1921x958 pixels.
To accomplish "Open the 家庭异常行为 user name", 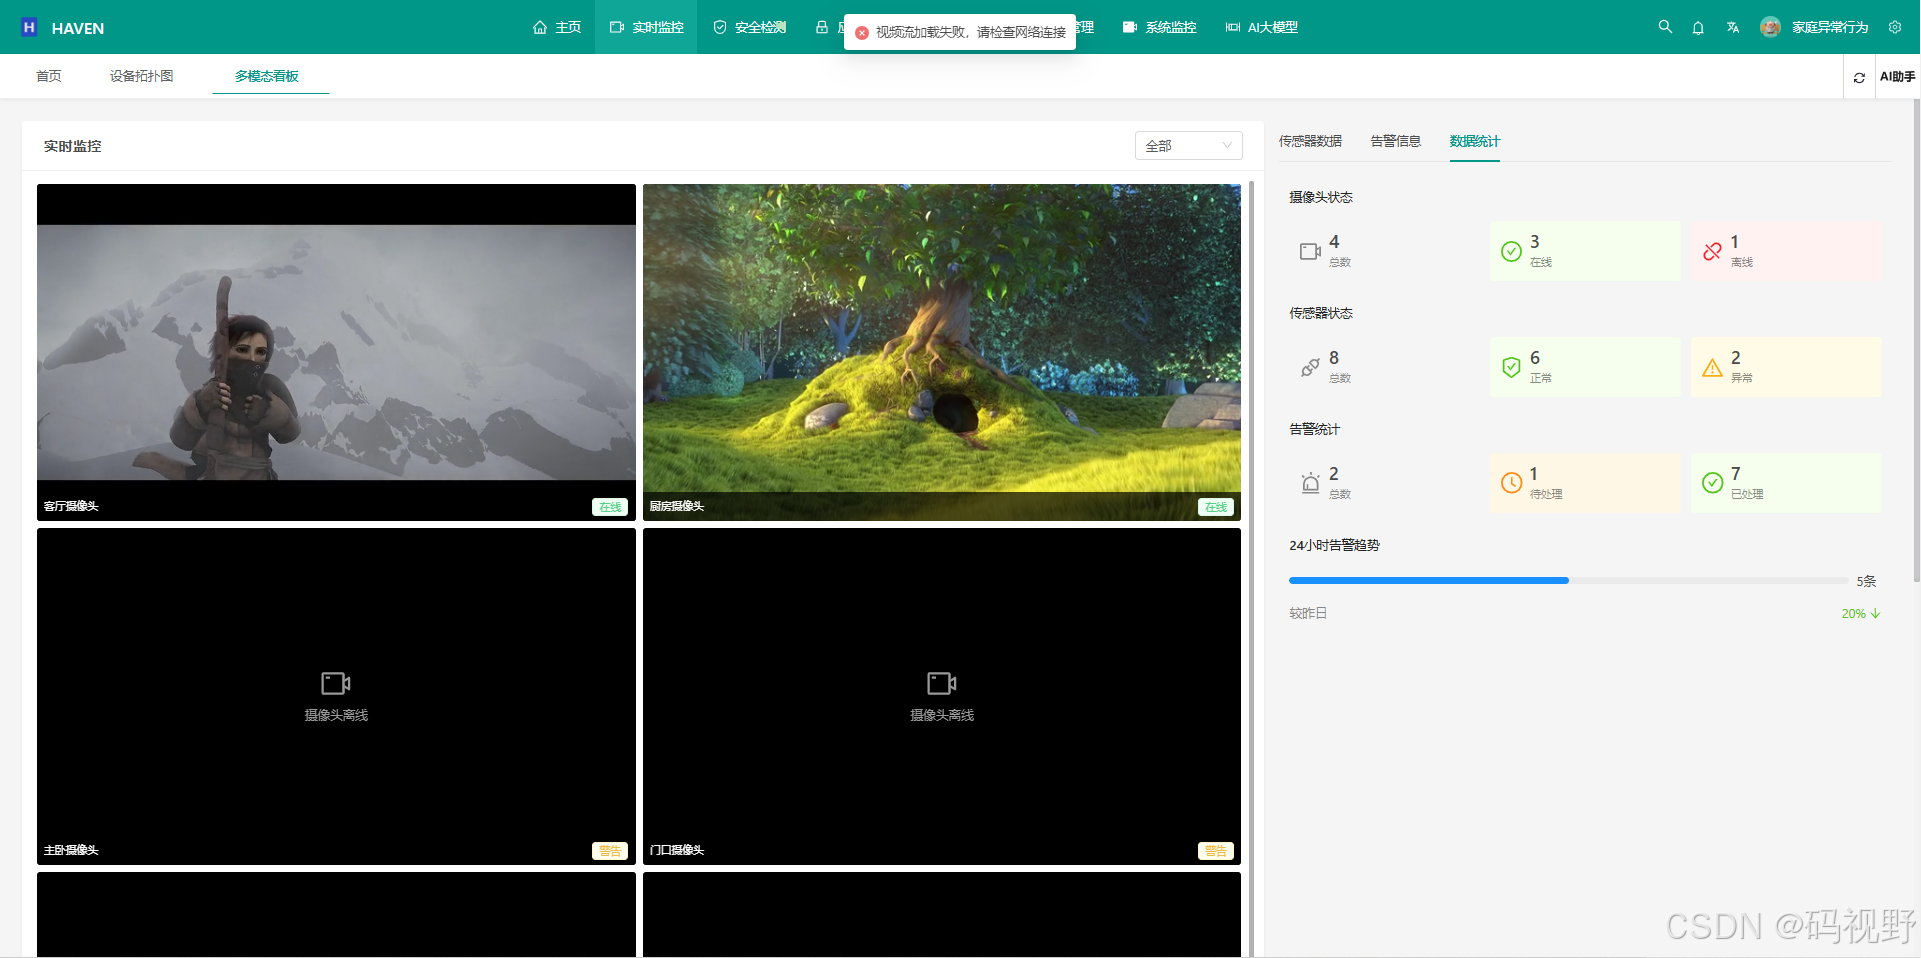I will (1830, 27).
